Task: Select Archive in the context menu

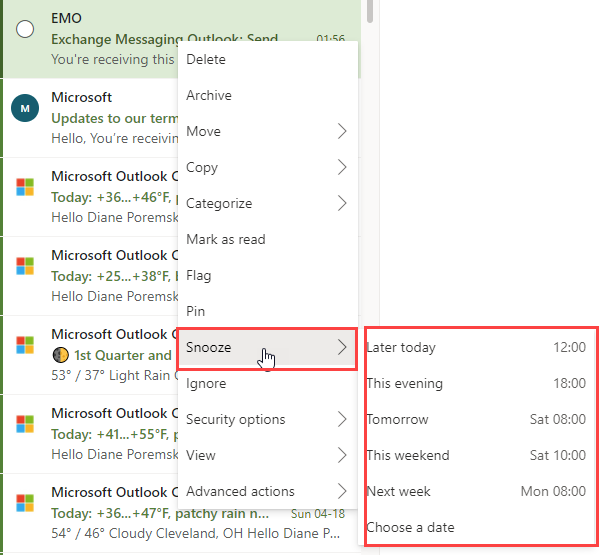Action: click(268, 95)
